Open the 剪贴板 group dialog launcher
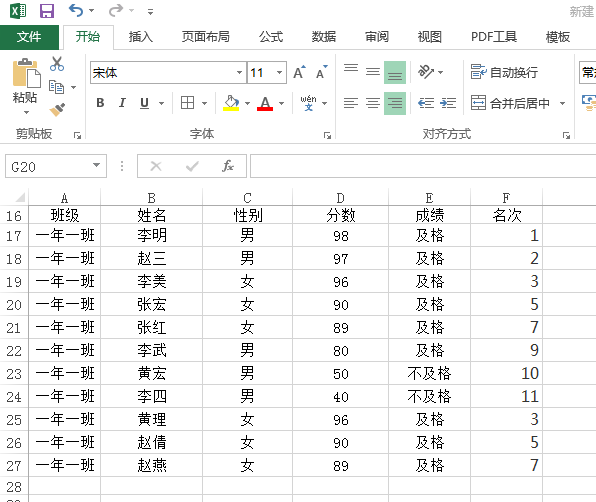 78,136
